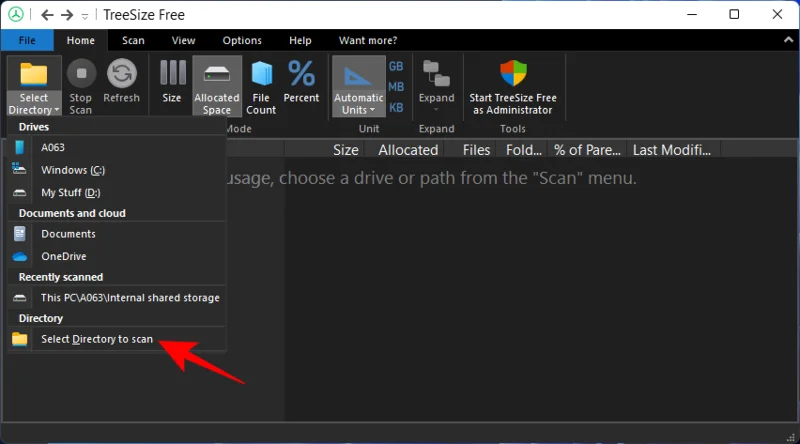Minimize the TreeSize Free window
The height and width of the screenshot is (444, 800).
(x=692, y=14)
